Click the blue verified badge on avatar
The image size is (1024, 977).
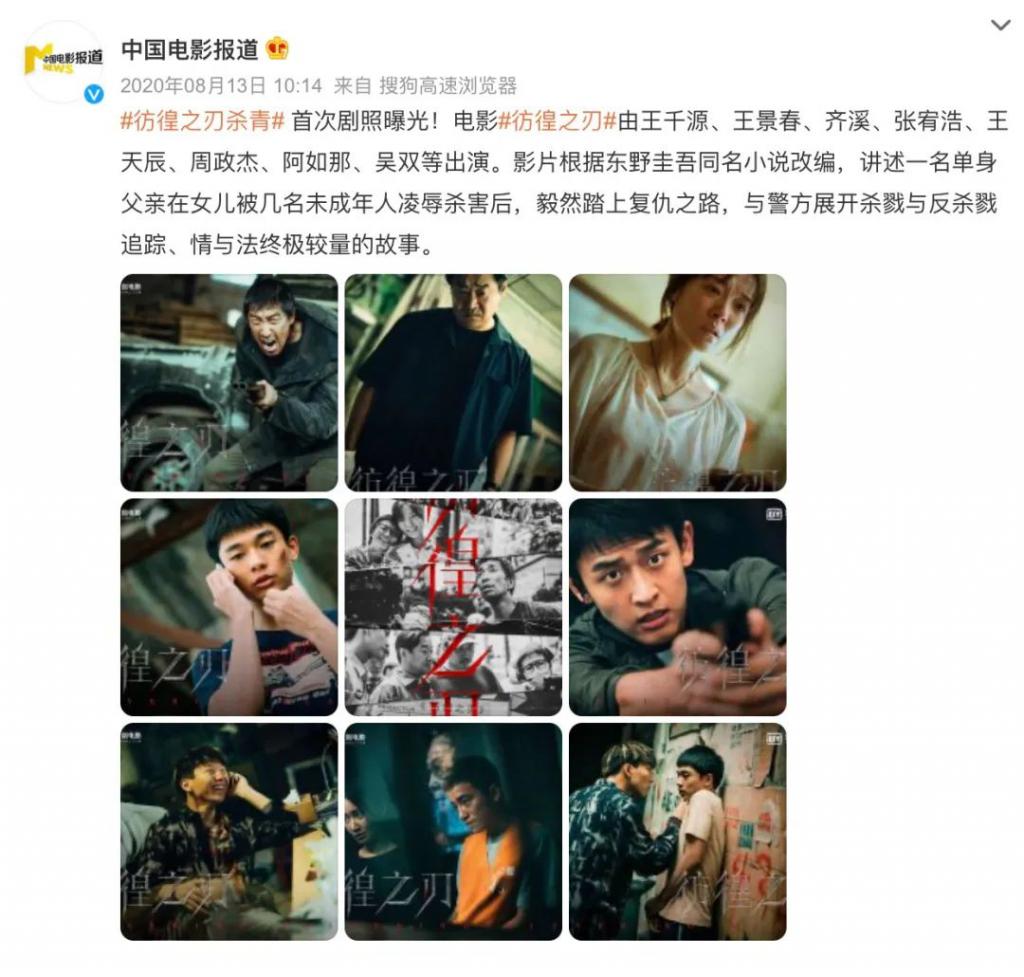tap(94, 95)
